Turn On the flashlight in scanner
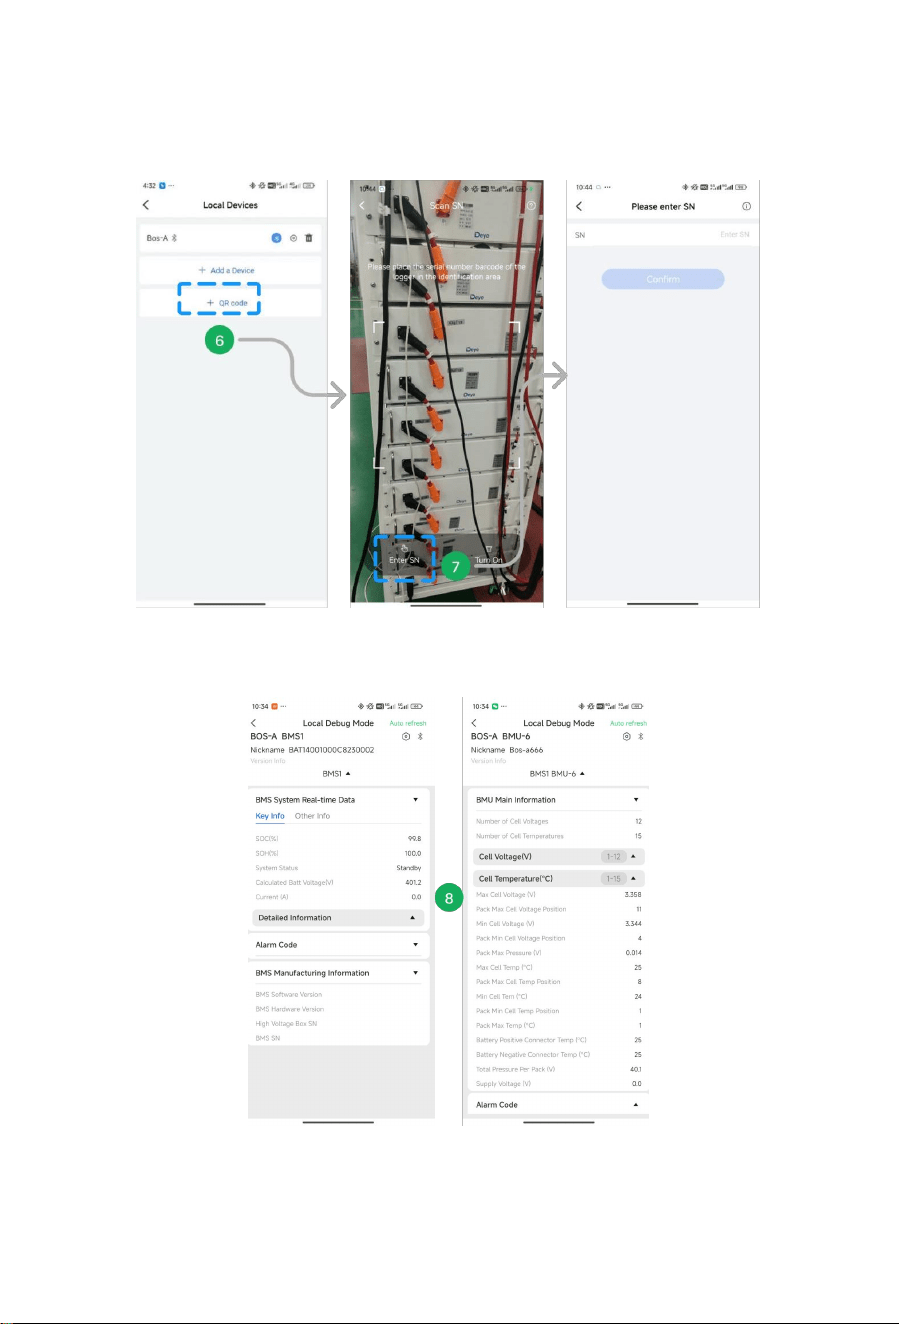Screen dimensions: 899x1324 tap(489, 554)
